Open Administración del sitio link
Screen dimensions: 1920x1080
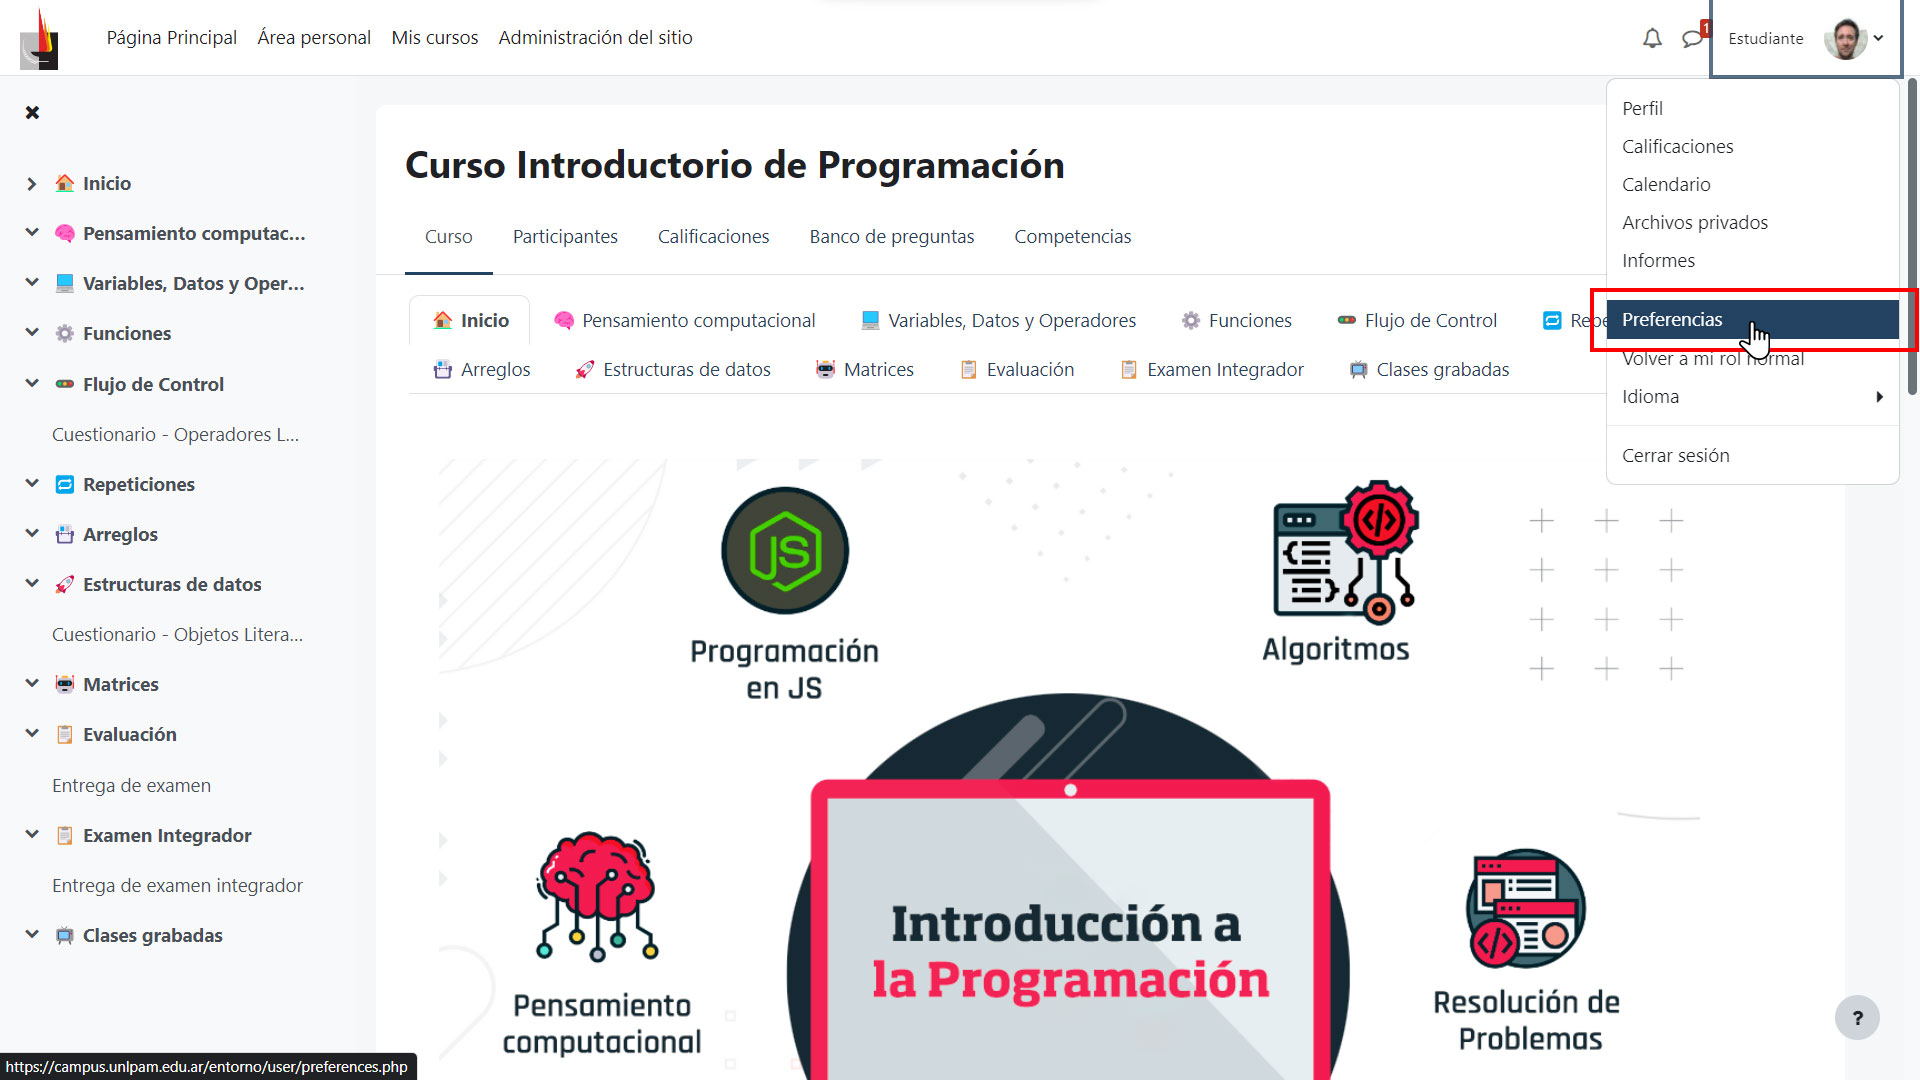(595, 38)
